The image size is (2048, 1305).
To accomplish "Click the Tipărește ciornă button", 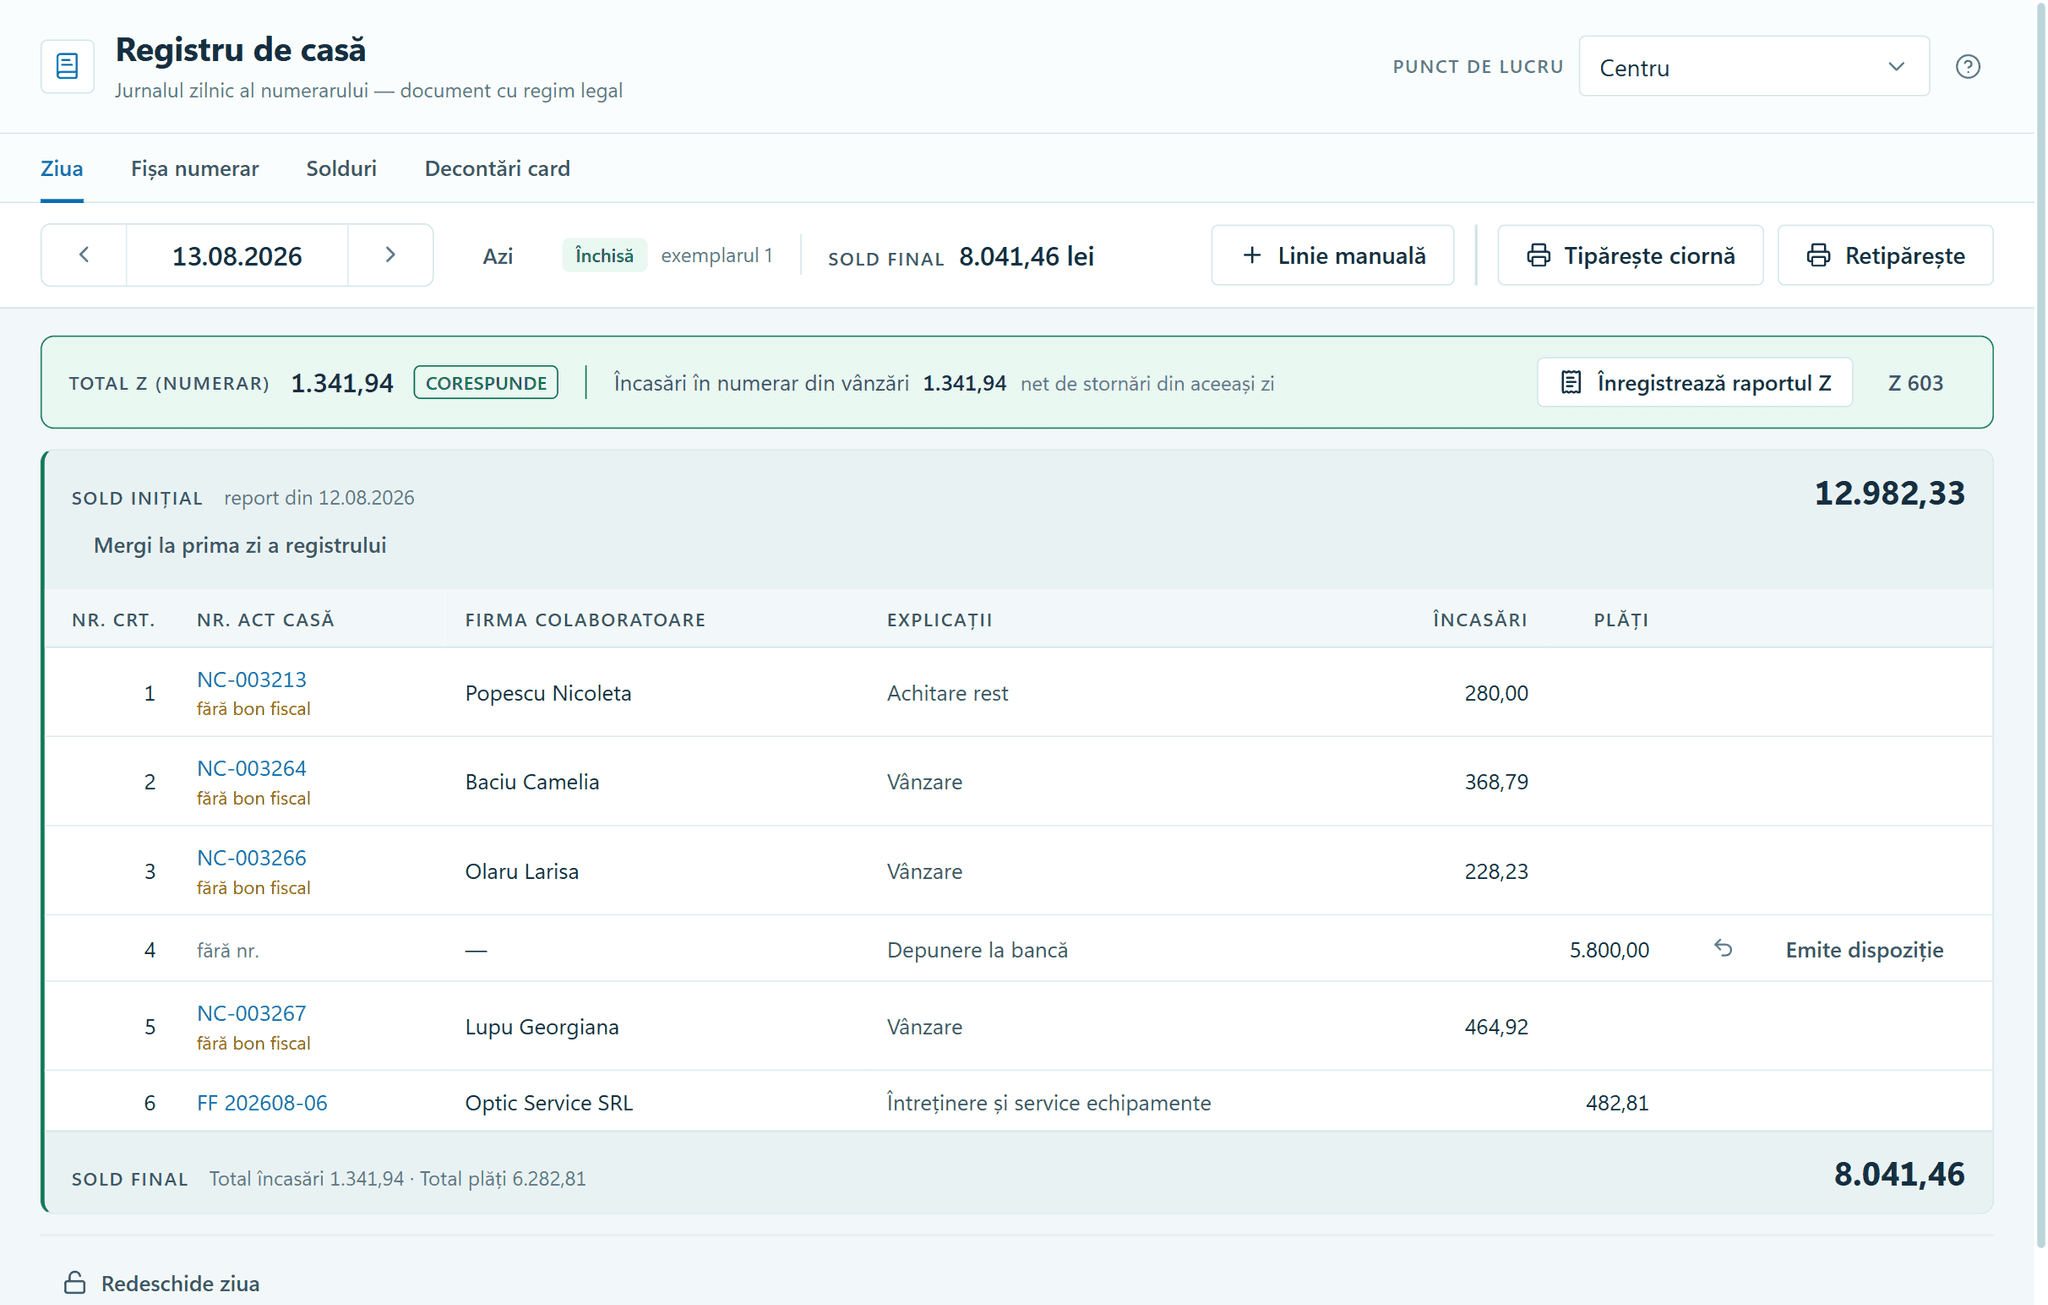I will [1630, 255].
